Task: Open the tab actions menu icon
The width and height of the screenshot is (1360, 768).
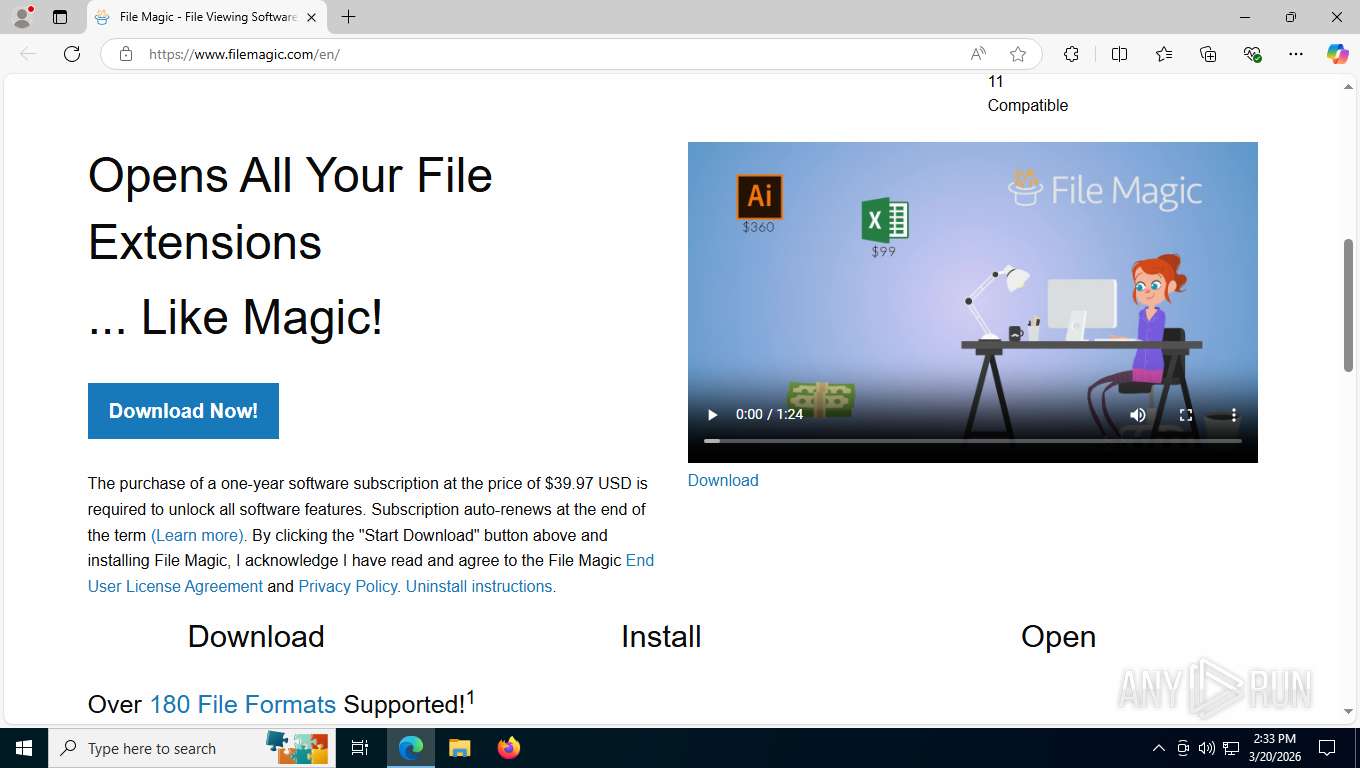Action: coord(60,17)
